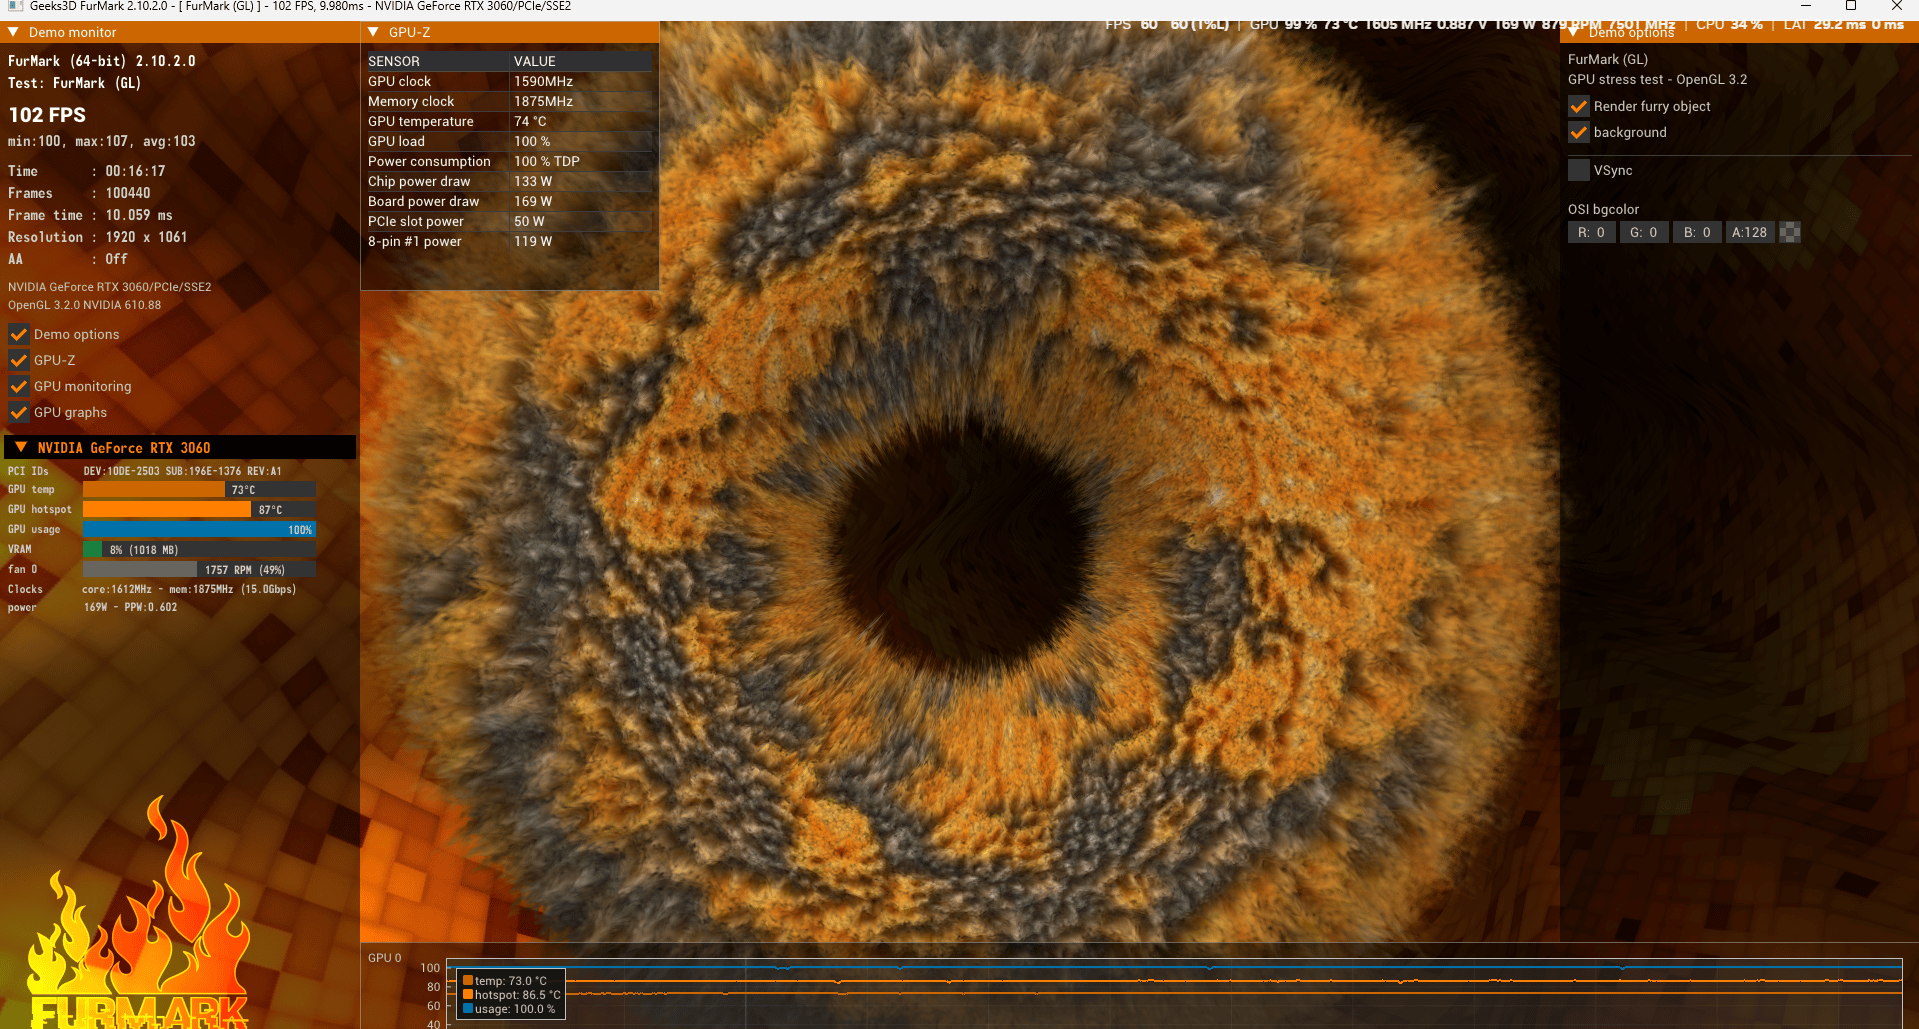Click the OSI bgcolor label

pos(1604,209)
